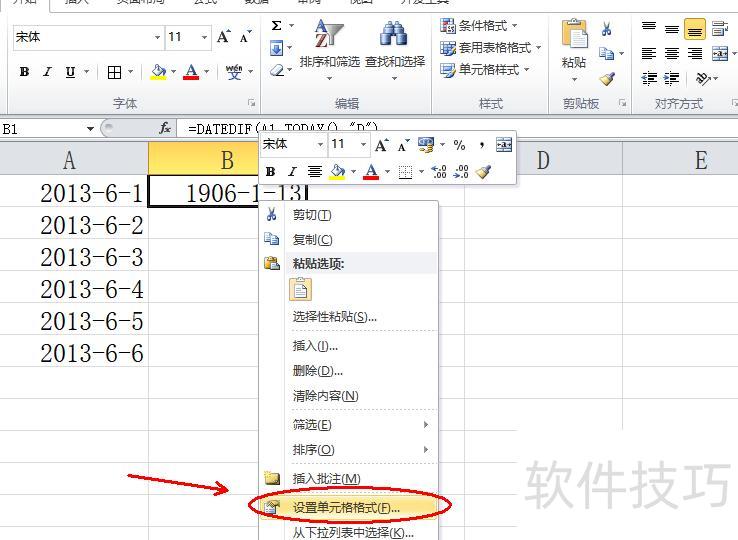Screen dimensions: 738x540
Task: Click the Cut scissors icon in ribbon
Action: click(x=606, y=29)
